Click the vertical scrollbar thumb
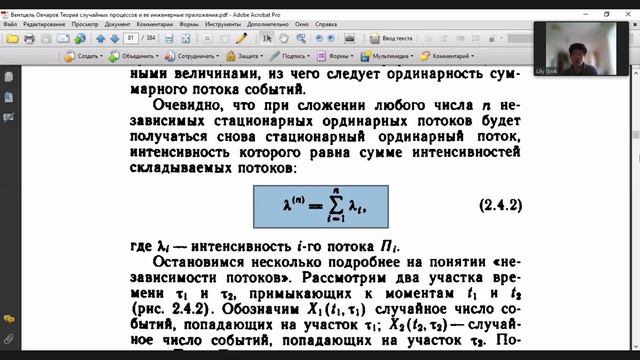640x360 pixels. 636,135
